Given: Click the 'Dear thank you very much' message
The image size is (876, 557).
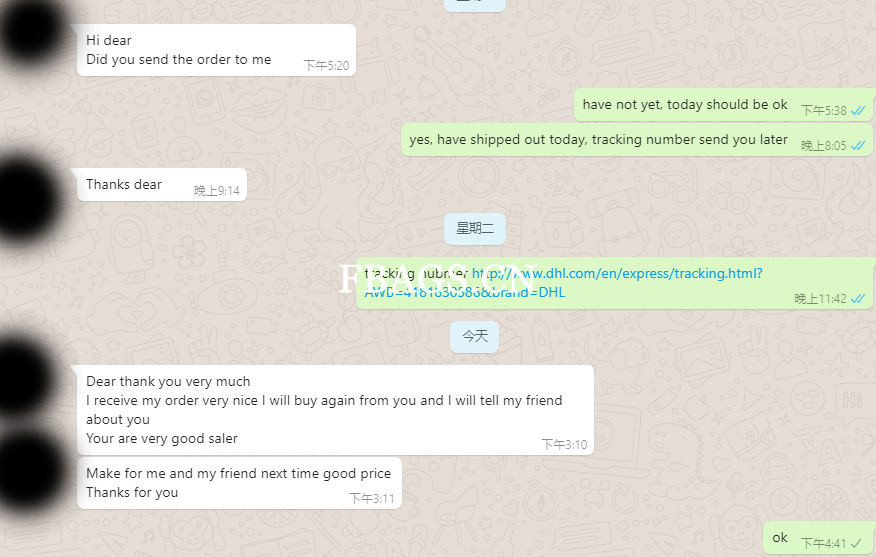Looking at the screenshot, I should click(335, 410).
